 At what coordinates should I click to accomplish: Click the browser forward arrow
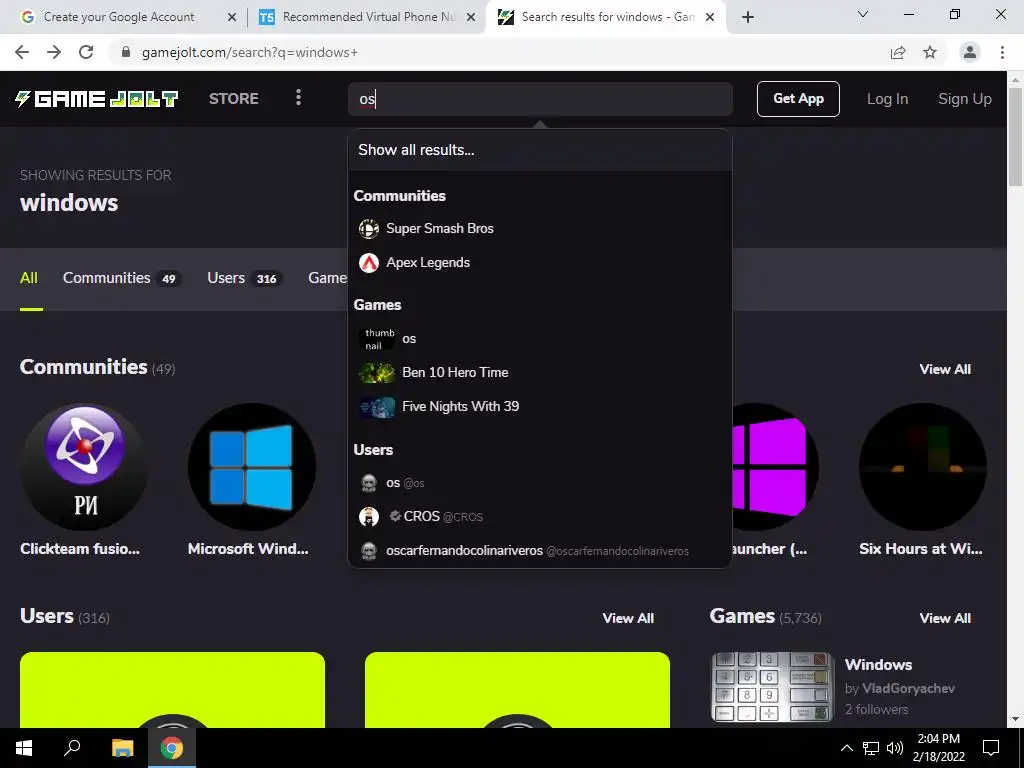click(54, 52)
